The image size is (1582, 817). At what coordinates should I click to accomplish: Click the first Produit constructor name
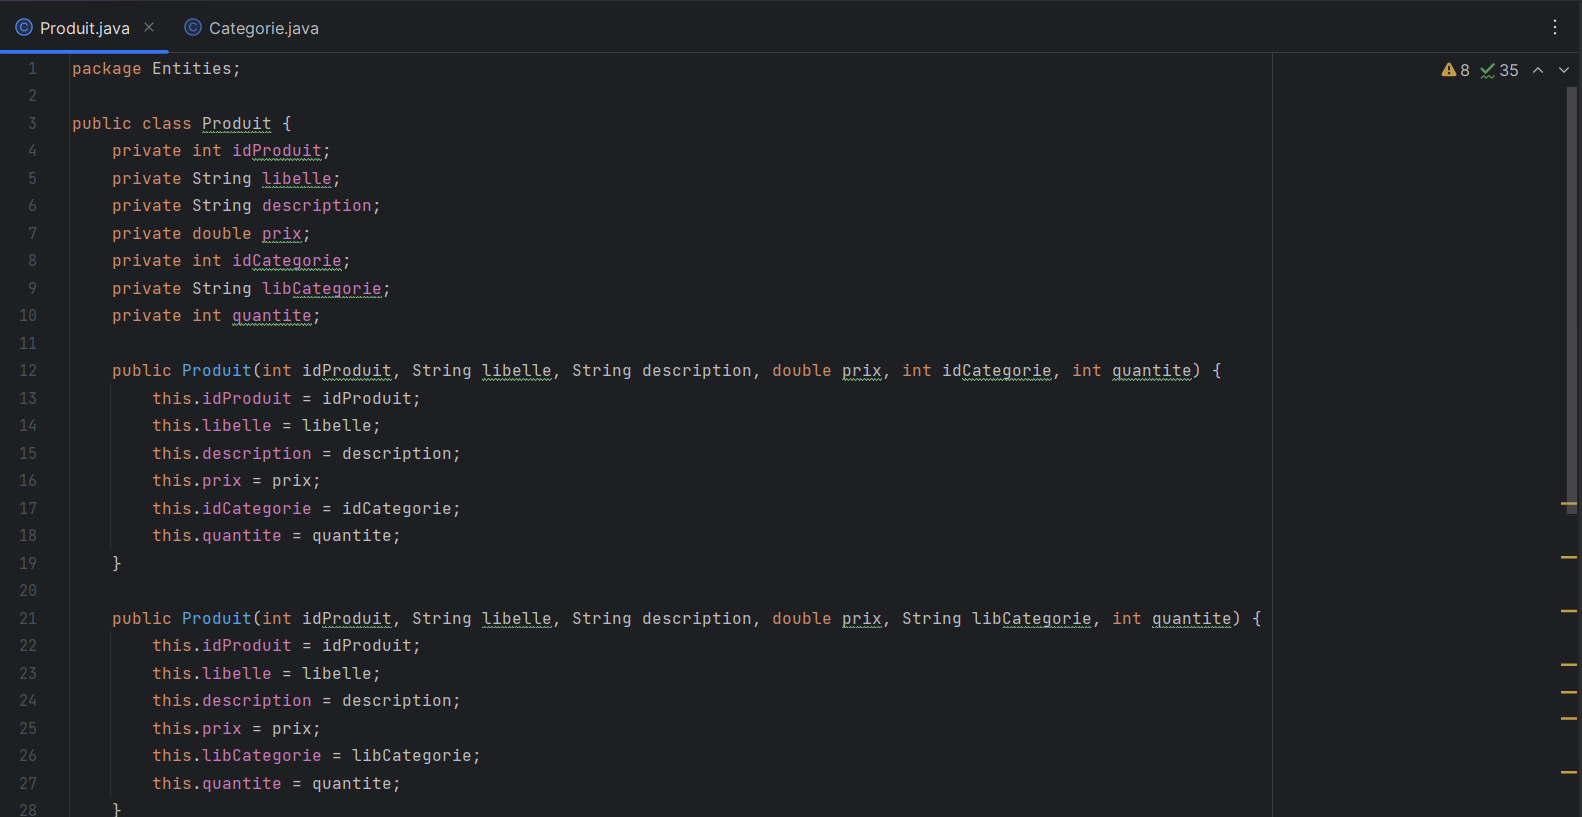pyautogui.click(x=216, y=371)
